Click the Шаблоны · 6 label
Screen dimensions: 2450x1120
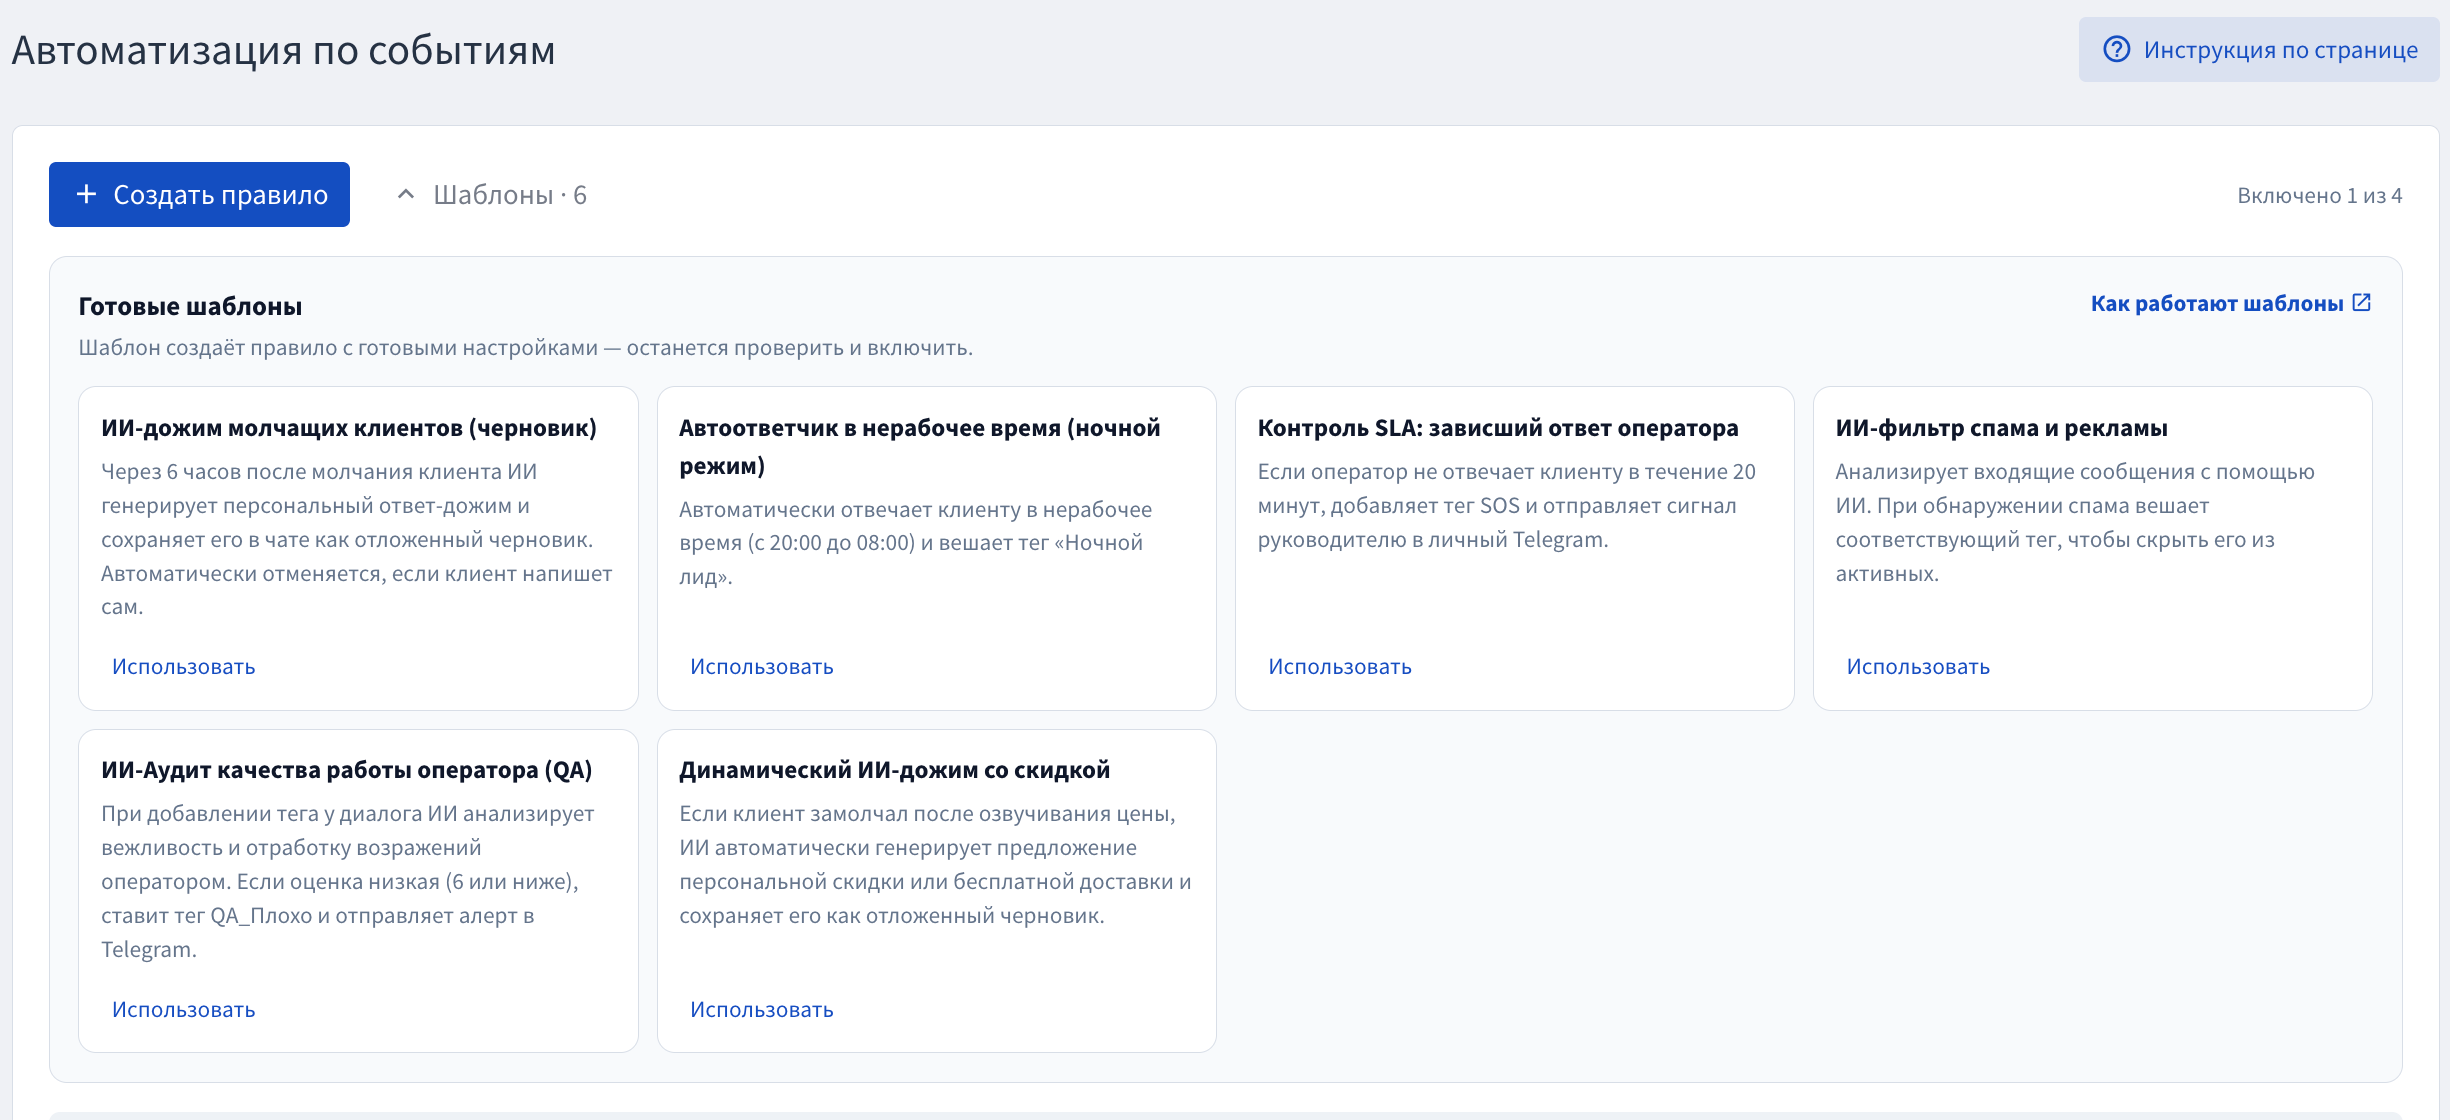tap(510, 195)
